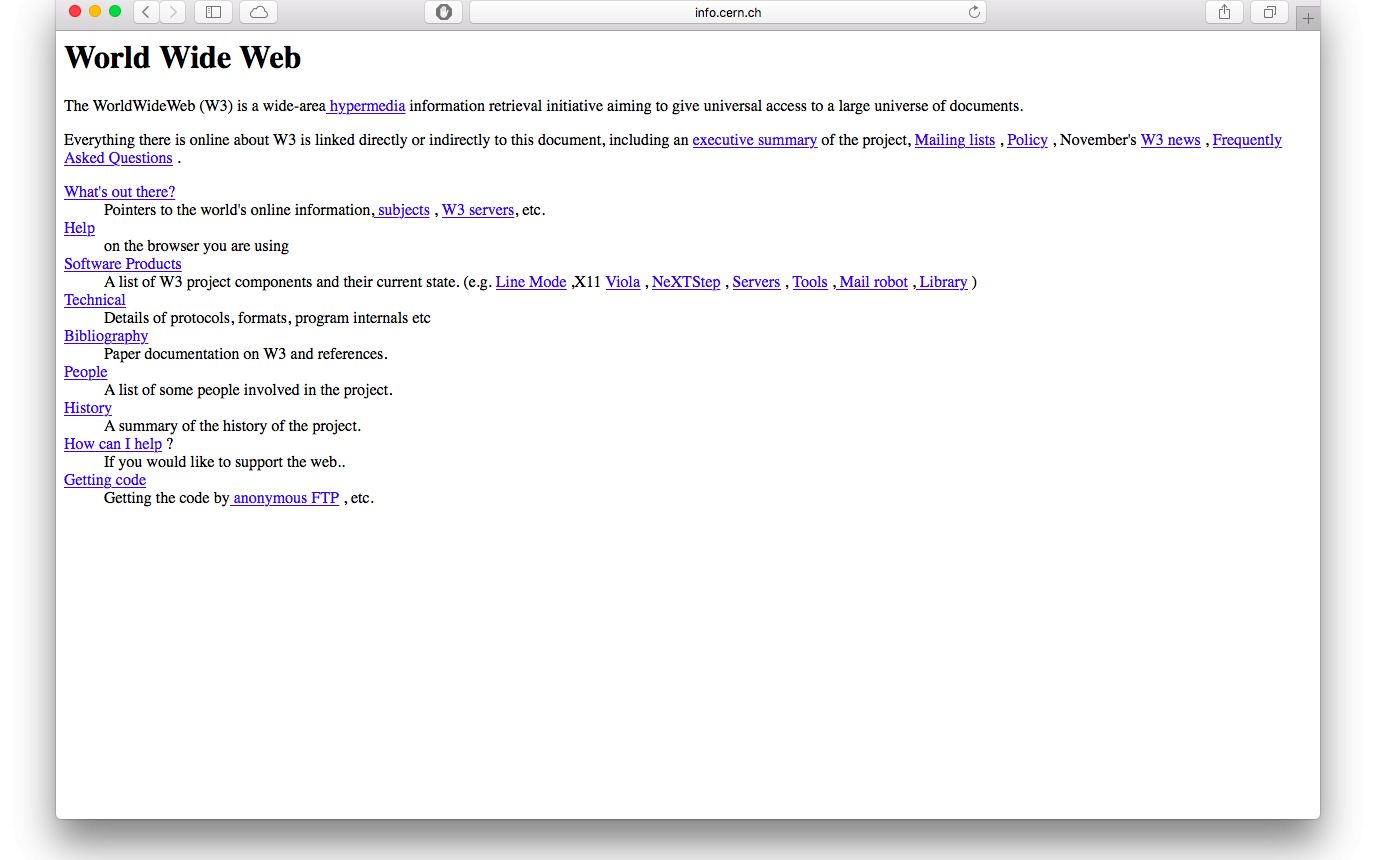Open the History link

coord(88,408)
